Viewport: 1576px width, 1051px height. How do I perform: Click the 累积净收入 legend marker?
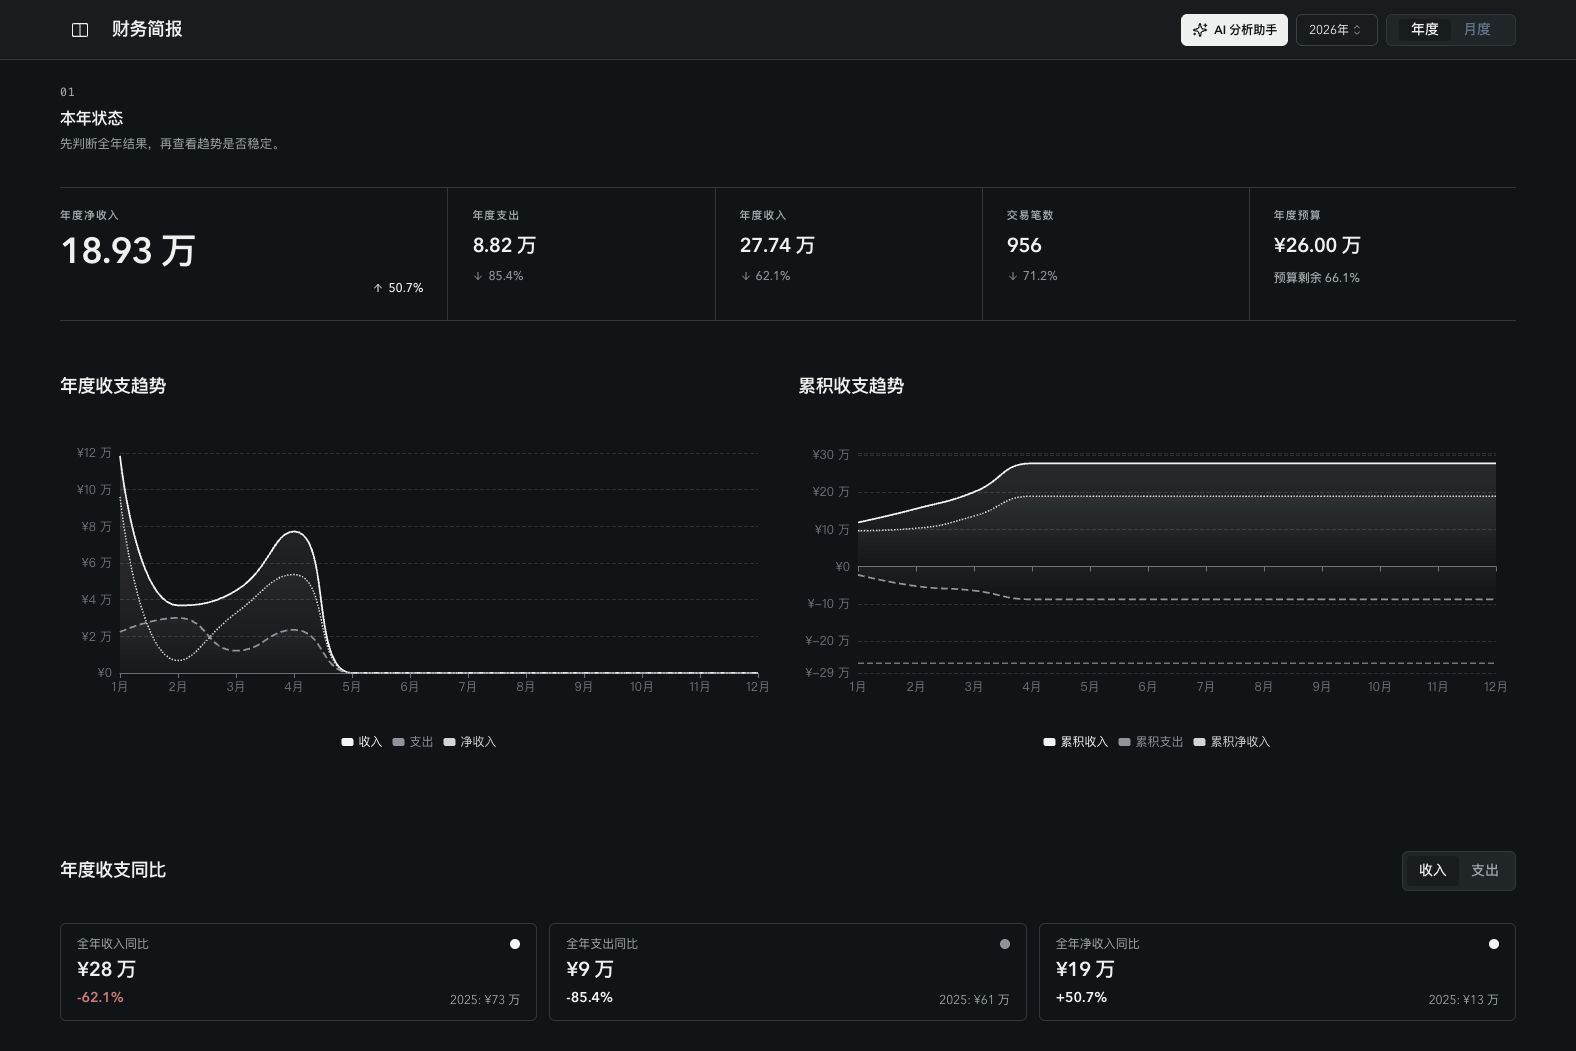point(1199,742)
